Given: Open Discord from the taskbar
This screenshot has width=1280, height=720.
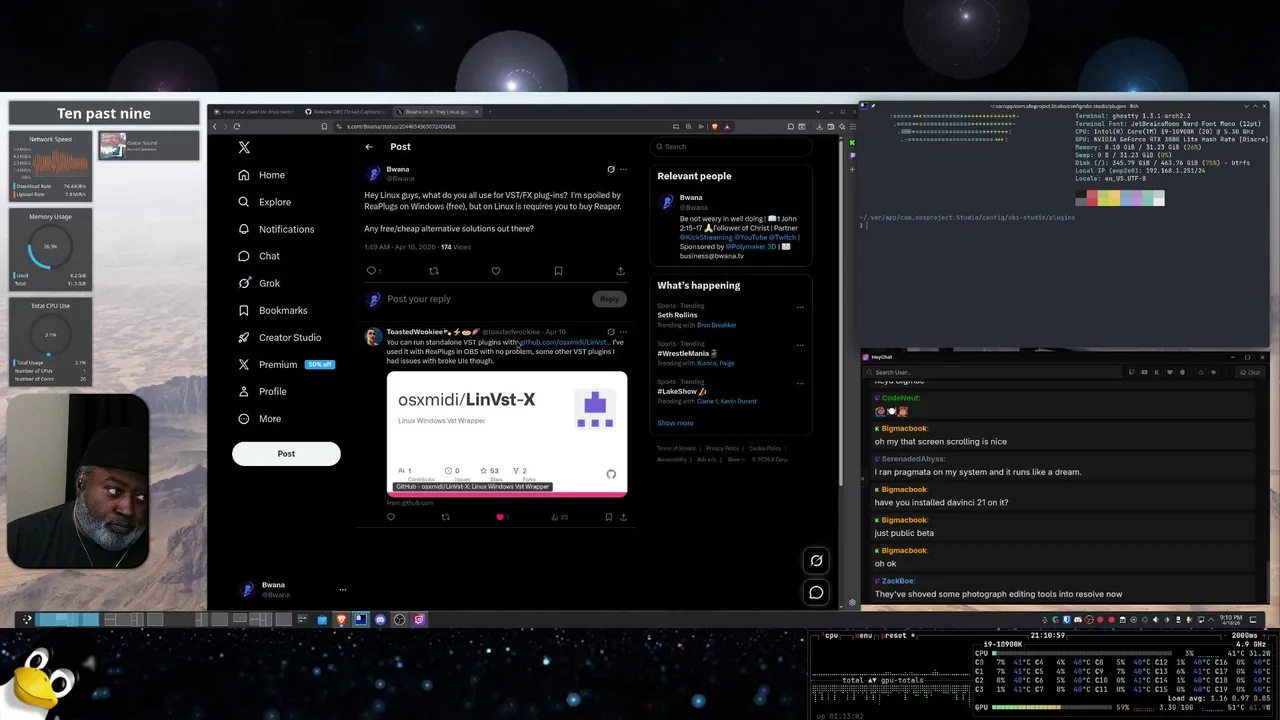Looking at the screenshot, I should click(x=380, y=620).
